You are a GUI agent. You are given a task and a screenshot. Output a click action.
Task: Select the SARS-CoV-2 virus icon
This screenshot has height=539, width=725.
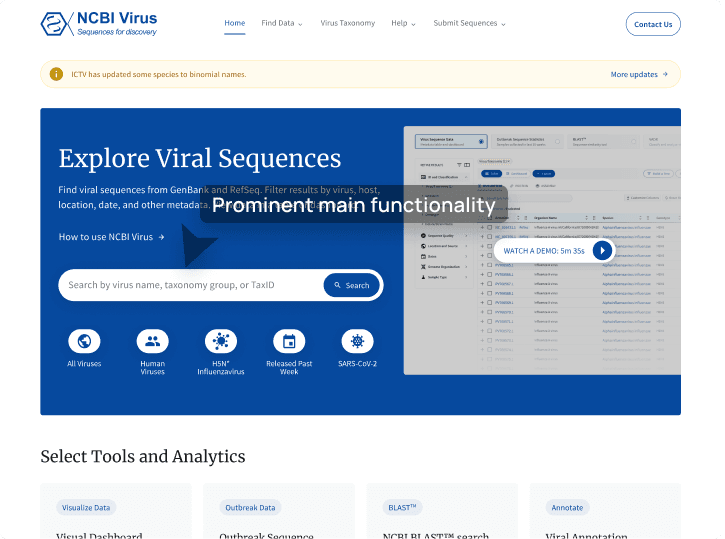[357, 341]
